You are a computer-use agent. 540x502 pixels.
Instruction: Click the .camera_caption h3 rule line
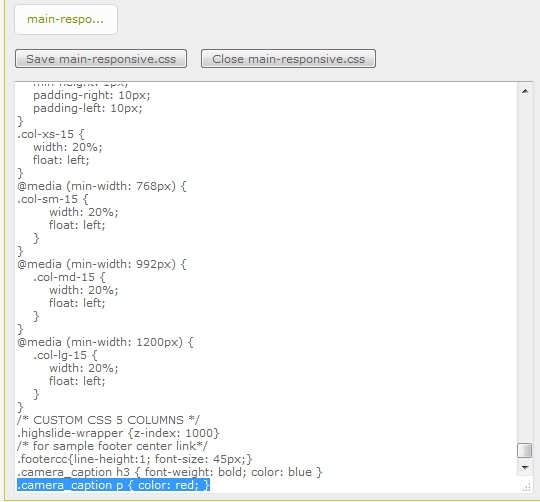[x=170, y=472]
